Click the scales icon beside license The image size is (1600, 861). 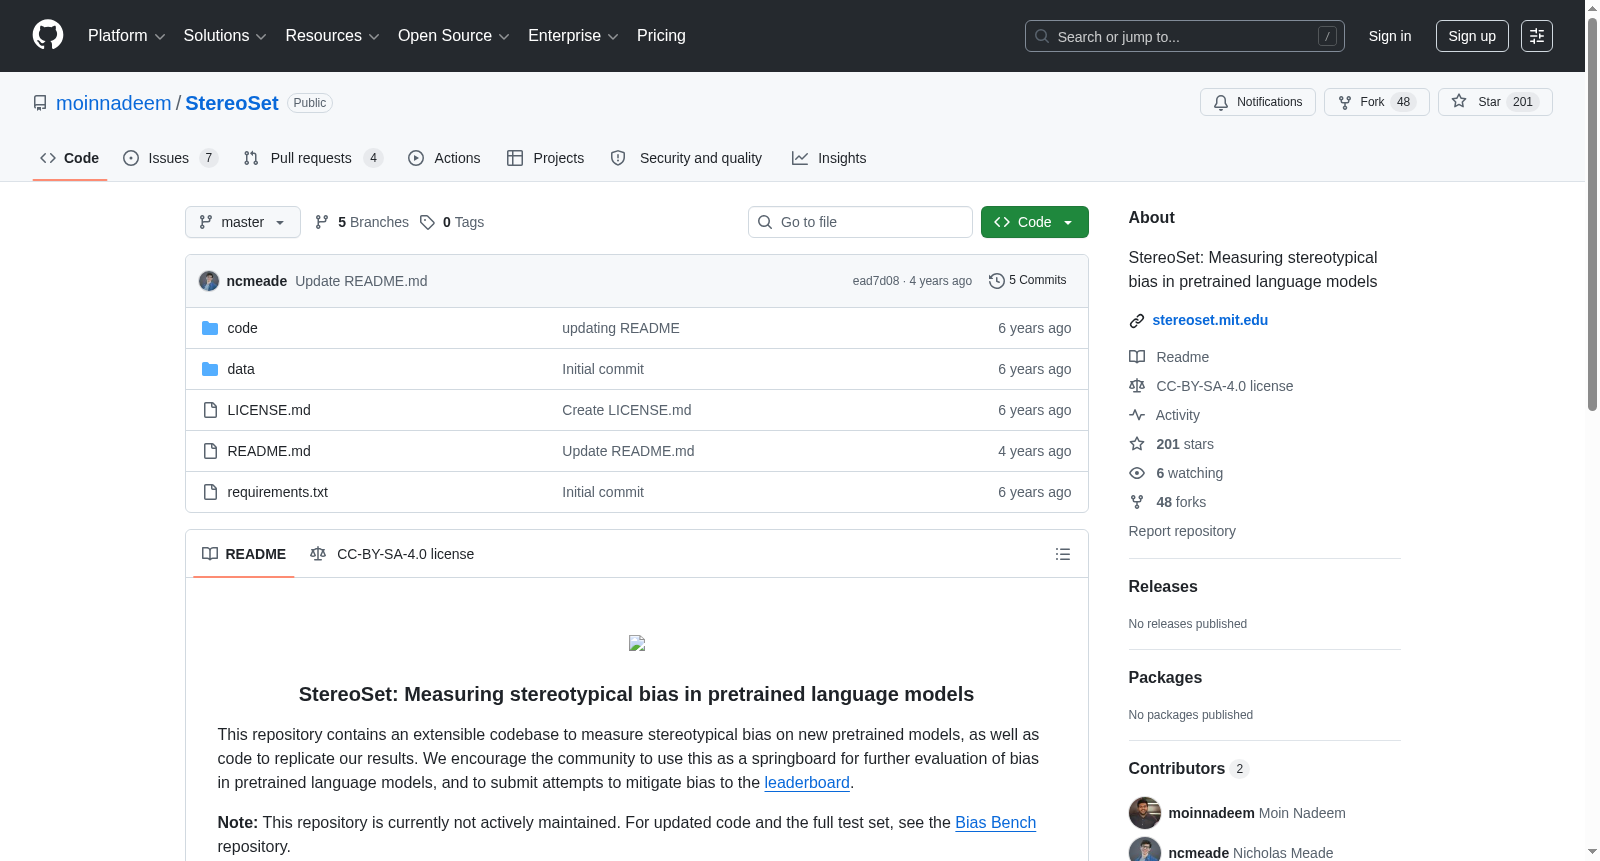point(1137,386)
